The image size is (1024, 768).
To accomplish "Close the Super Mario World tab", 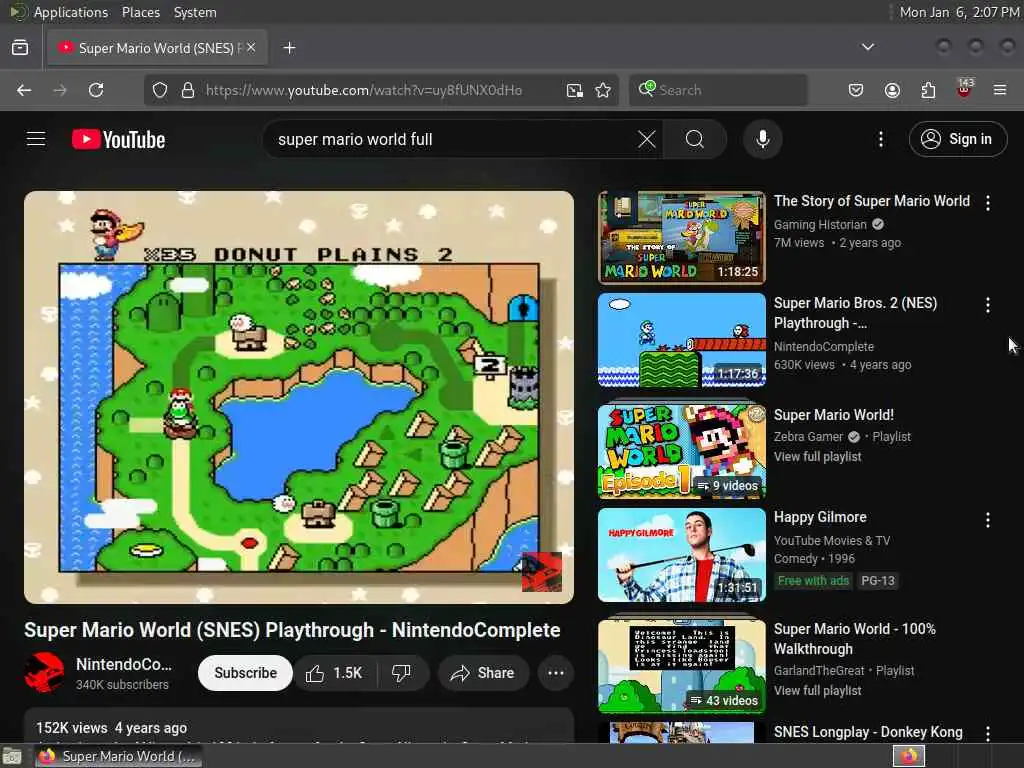I will [x=251, y=48].
